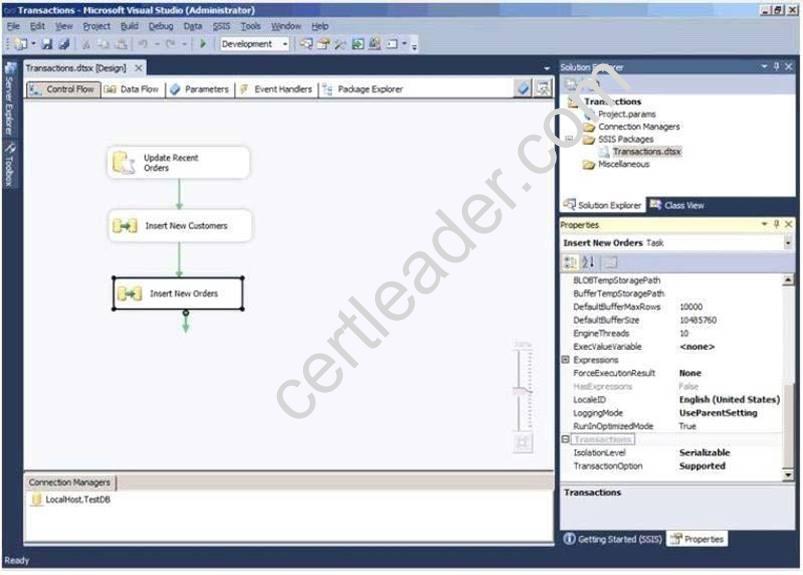Click the SSIS Toolbox icon at designer top-right
The image size is (803, 575).
tap(543, 89)
